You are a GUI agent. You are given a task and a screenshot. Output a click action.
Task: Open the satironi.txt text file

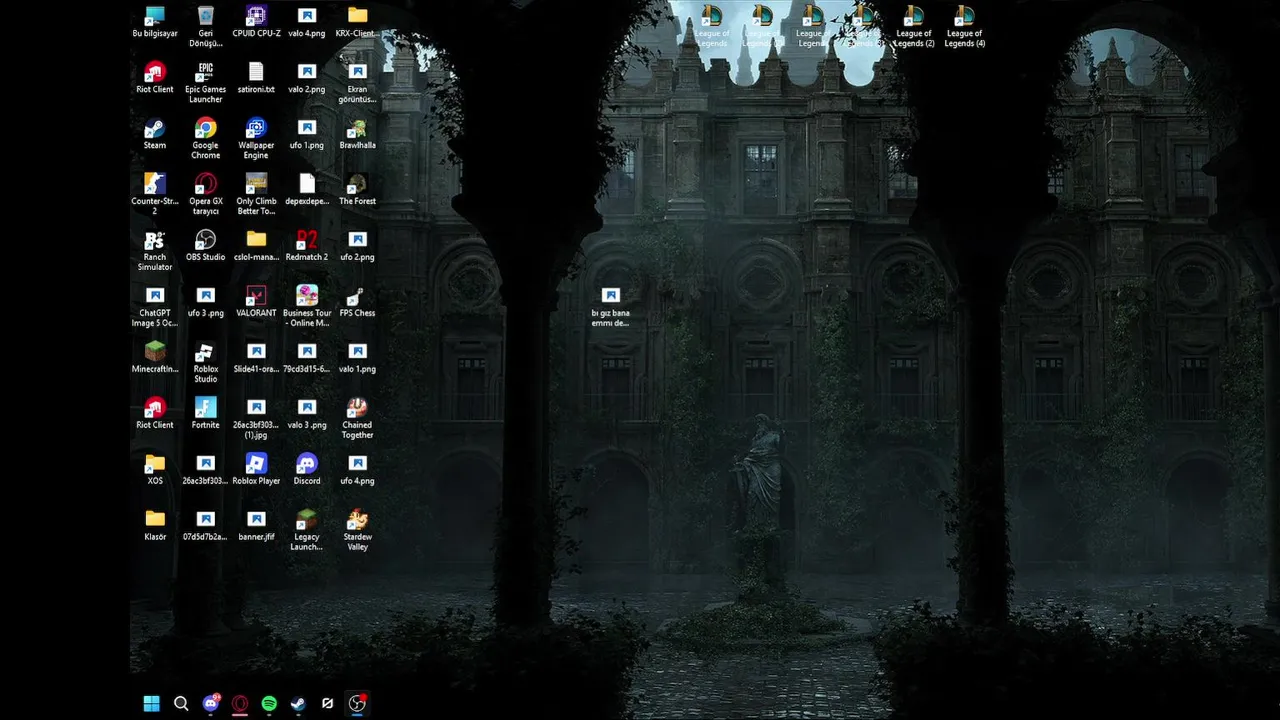coord(256,78)
